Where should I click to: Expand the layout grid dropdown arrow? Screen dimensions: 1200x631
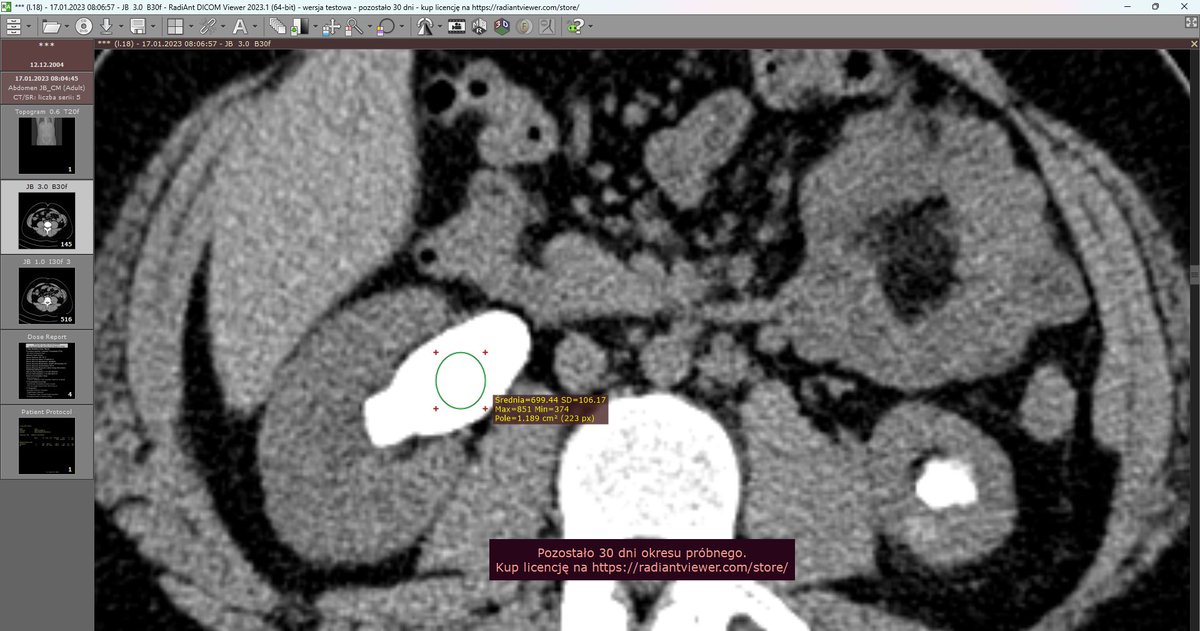point(191,27)
